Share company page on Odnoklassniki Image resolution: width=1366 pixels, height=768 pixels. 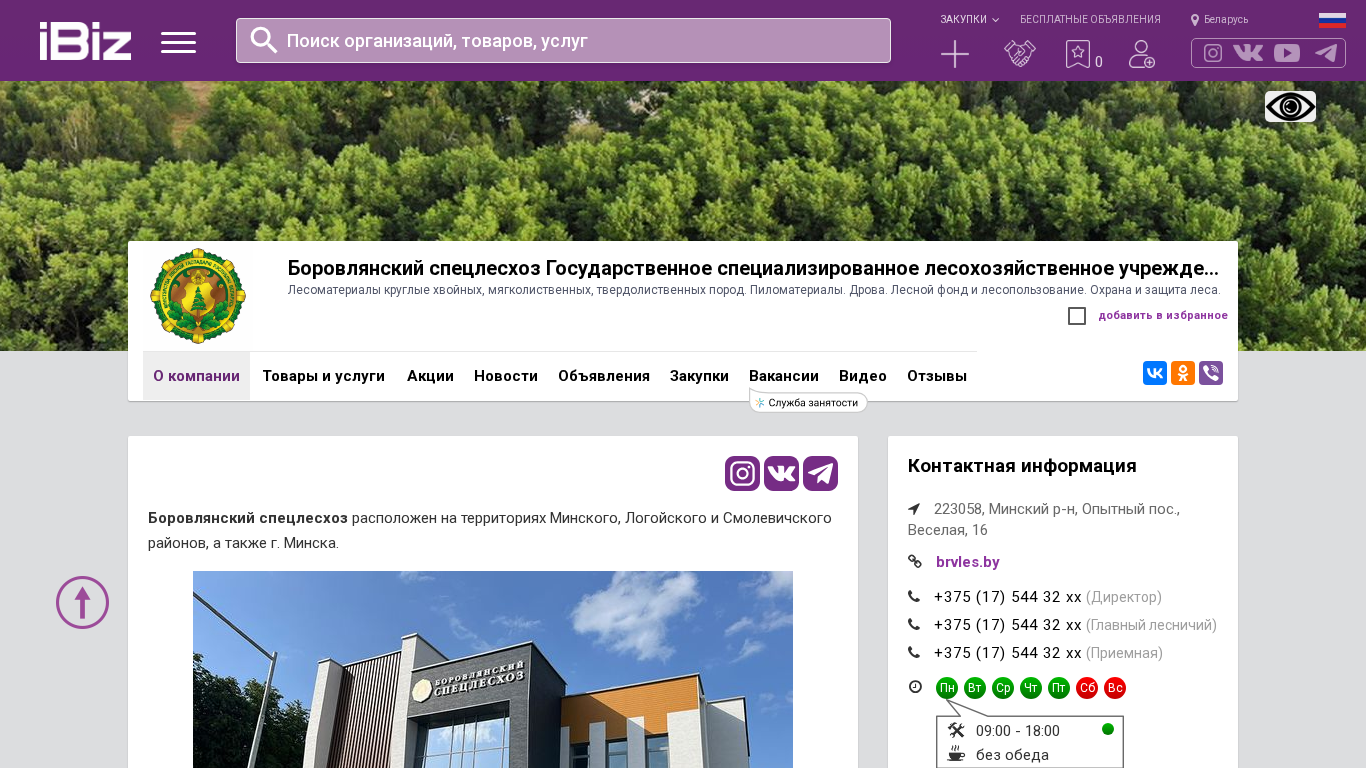pyautogui.click(x=1183, y=373)
